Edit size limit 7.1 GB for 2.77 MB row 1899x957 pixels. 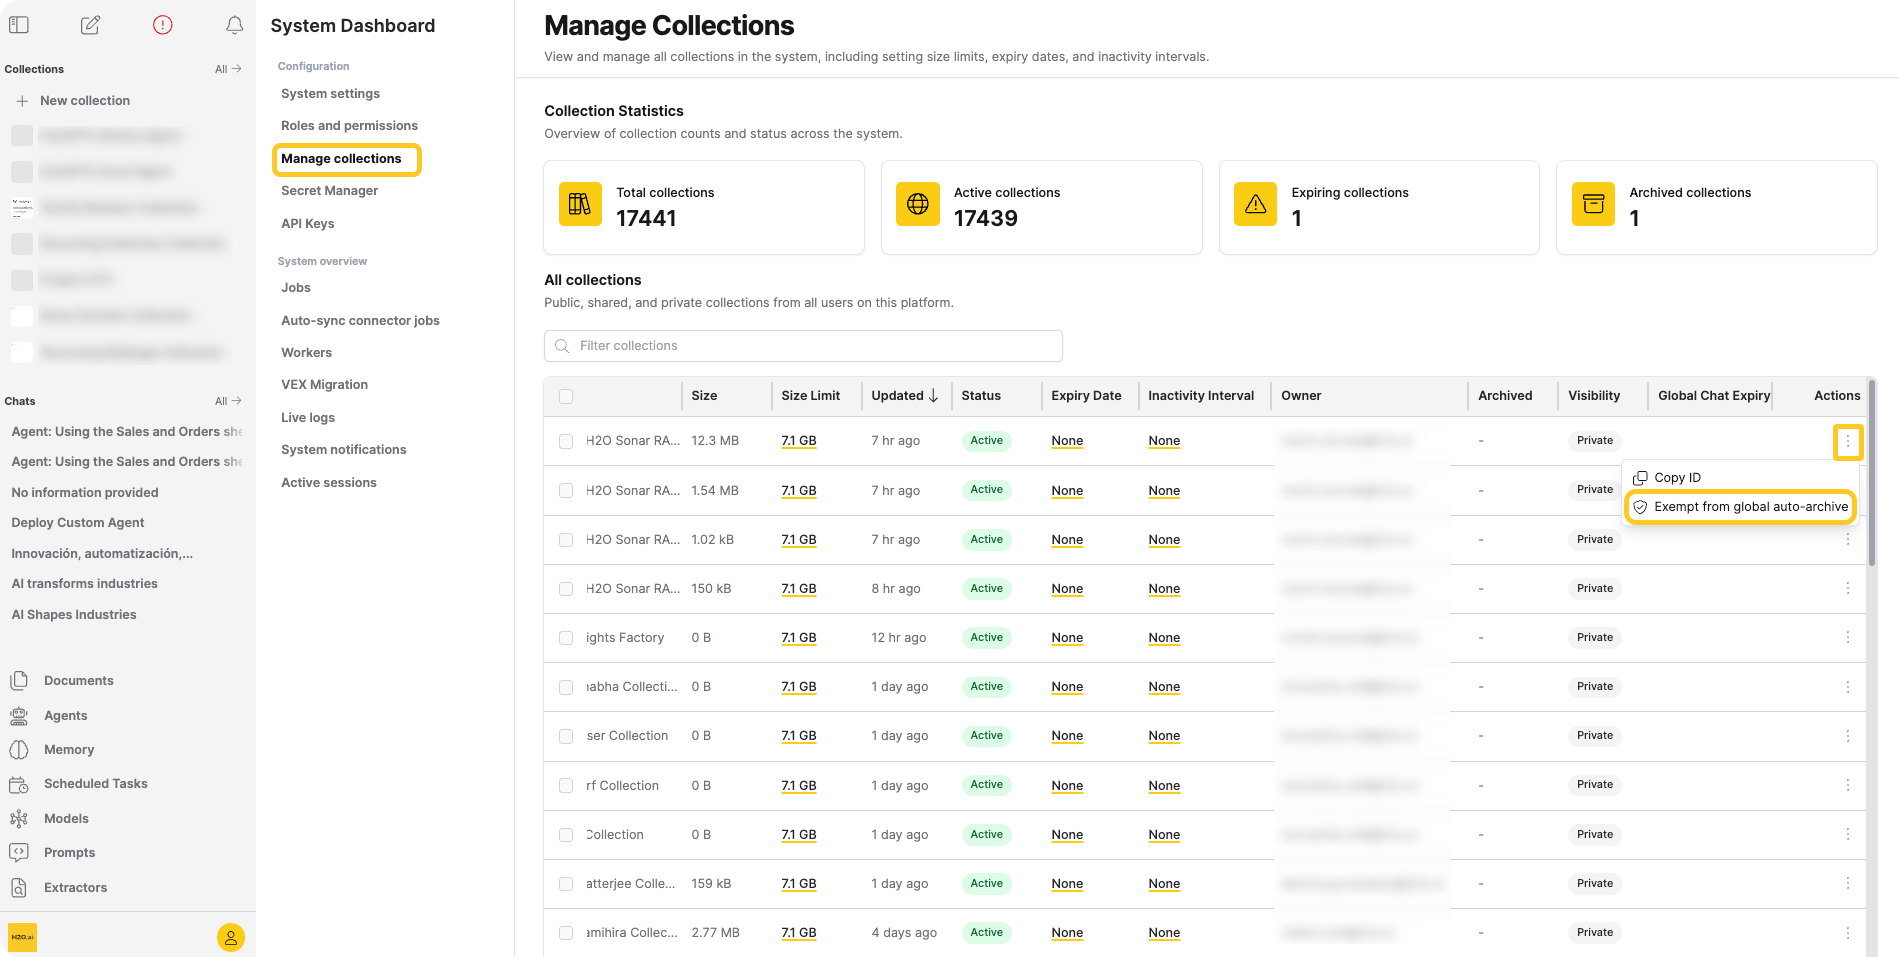pos(799,933)
